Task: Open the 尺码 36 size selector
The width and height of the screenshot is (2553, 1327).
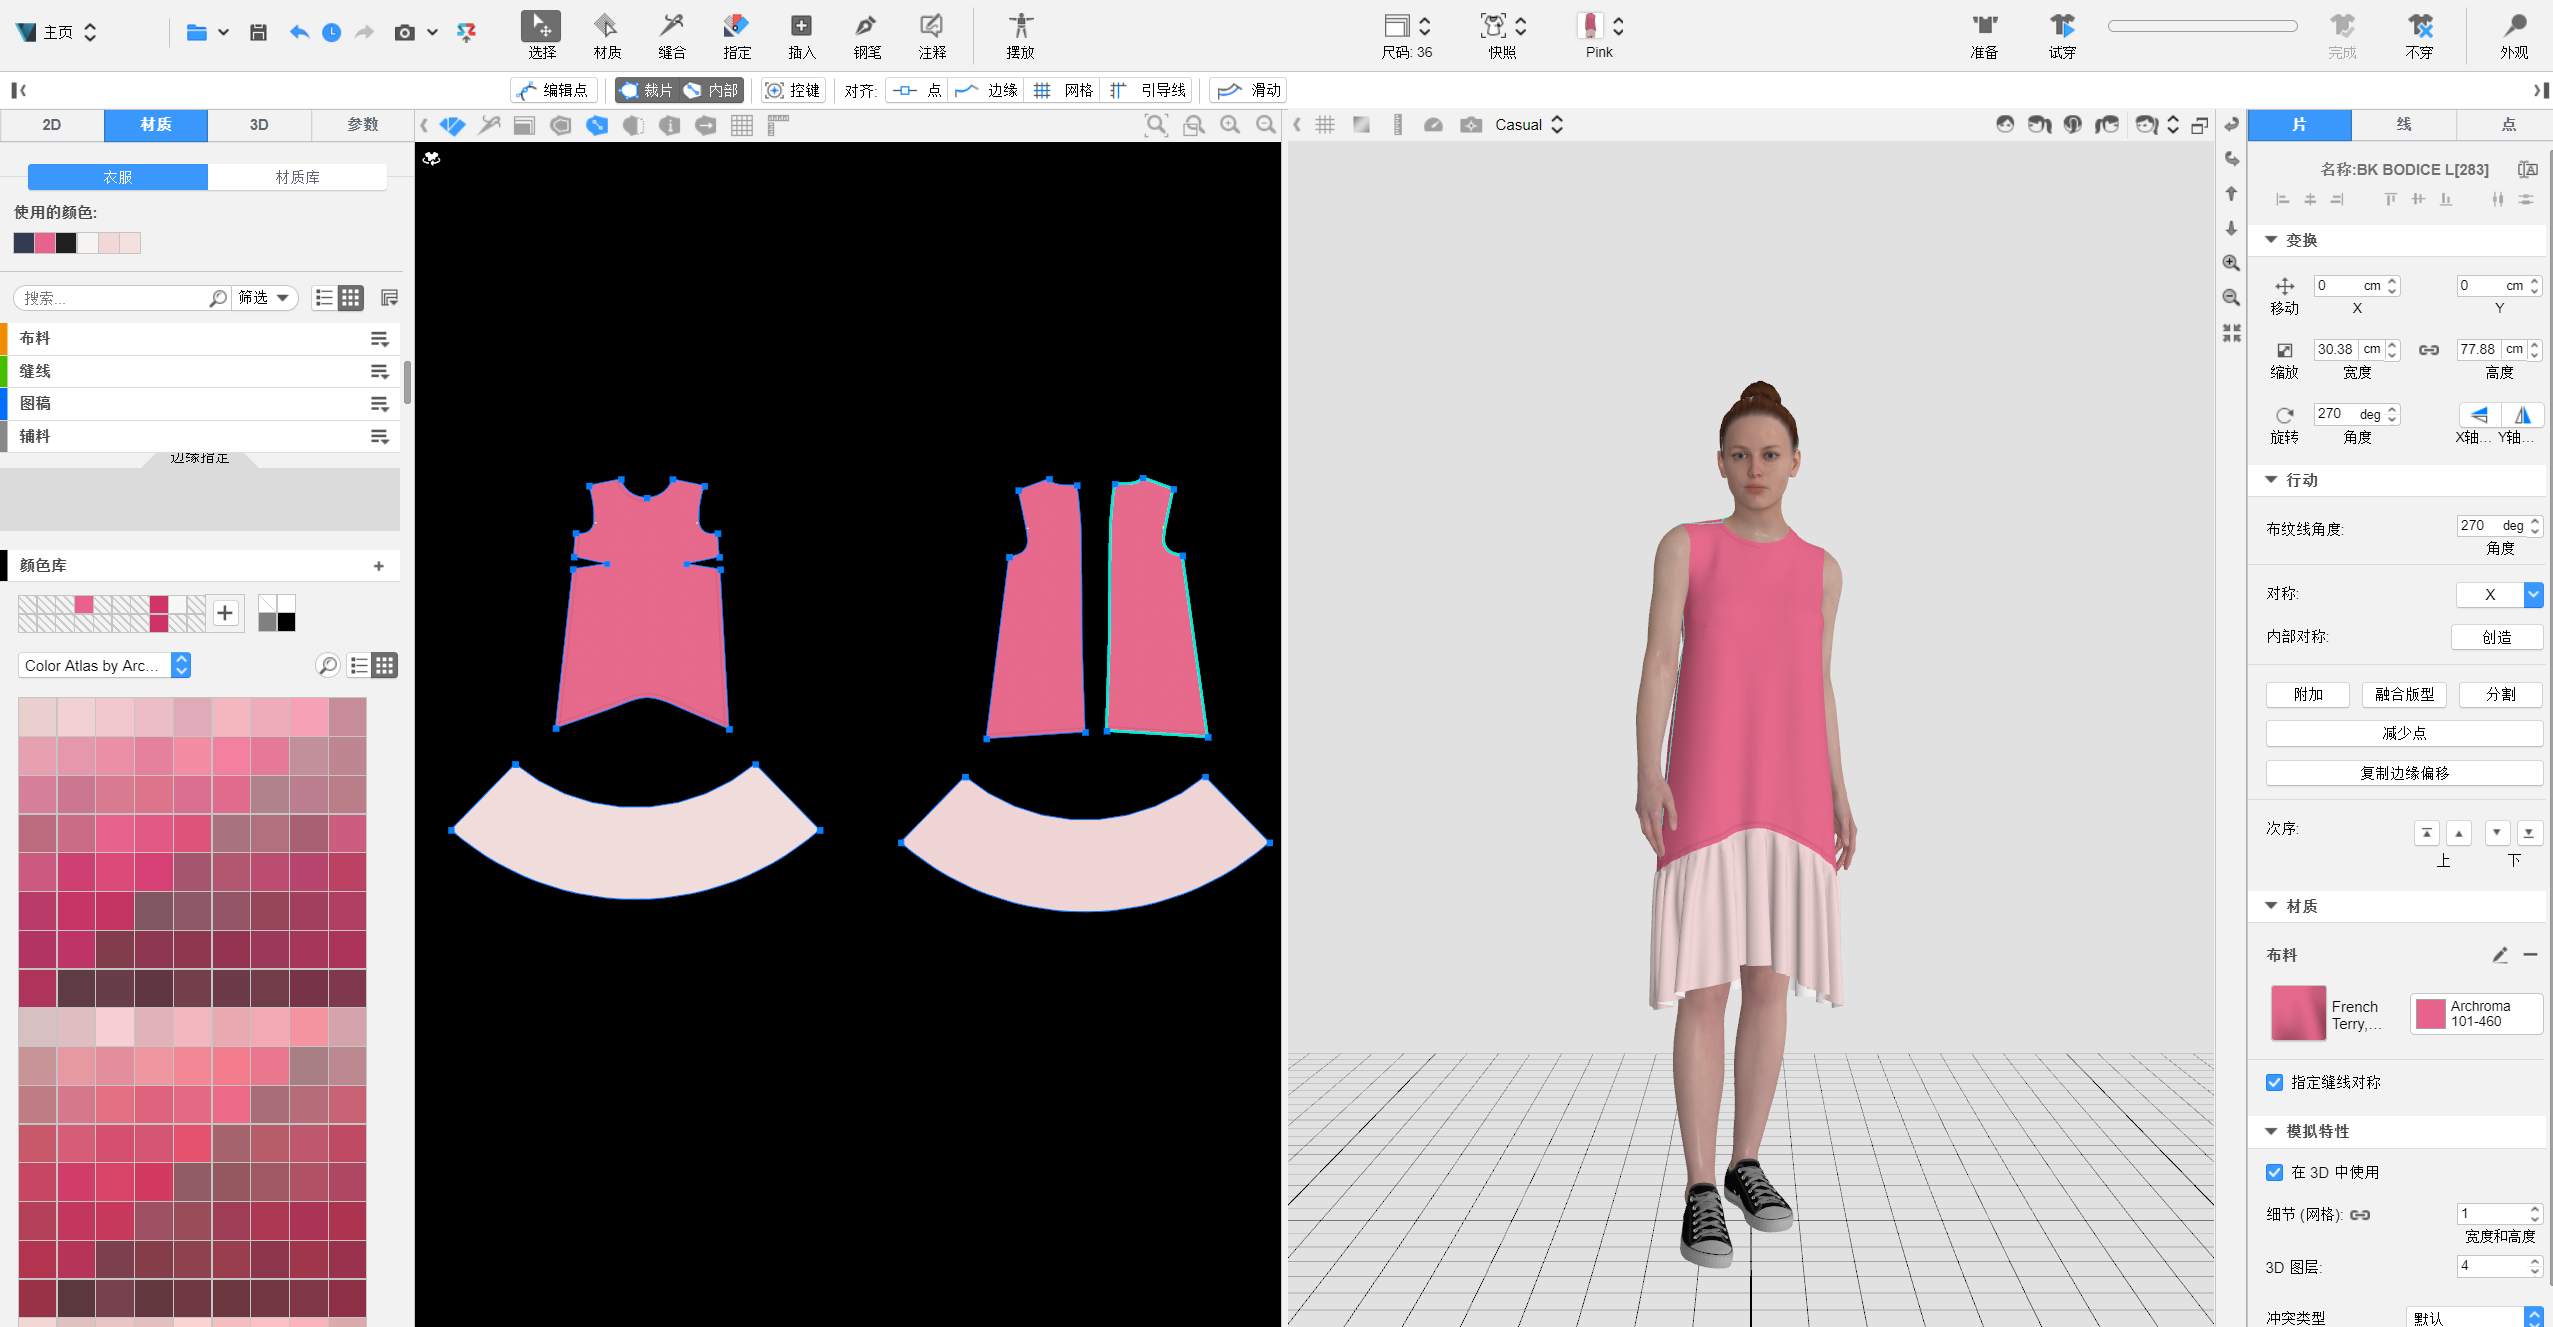Action: click(1408, 35)
